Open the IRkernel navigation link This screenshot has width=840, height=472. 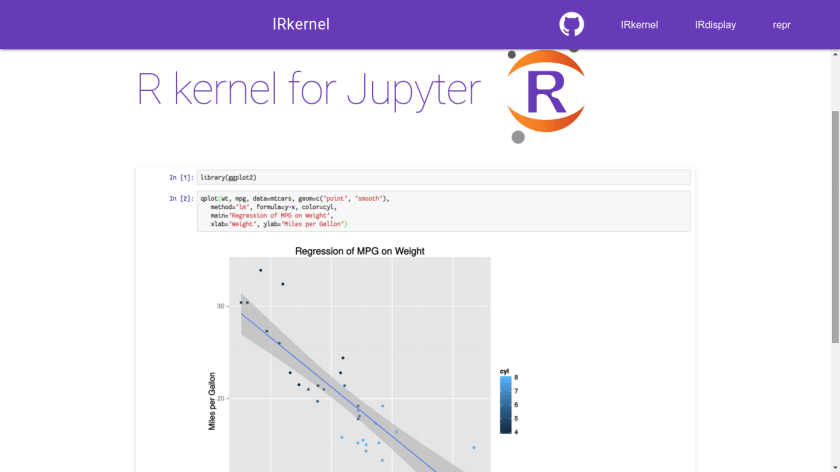click(x=639, y=25)
